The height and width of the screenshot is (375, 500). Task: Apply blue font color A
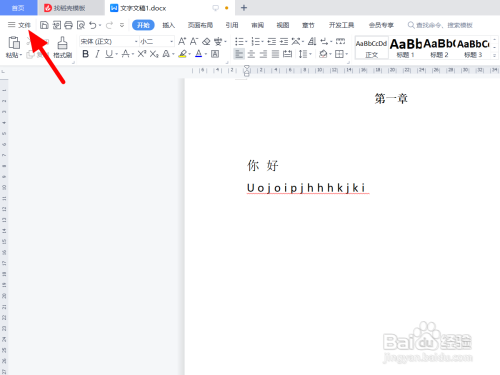click(x=199, y=54)
